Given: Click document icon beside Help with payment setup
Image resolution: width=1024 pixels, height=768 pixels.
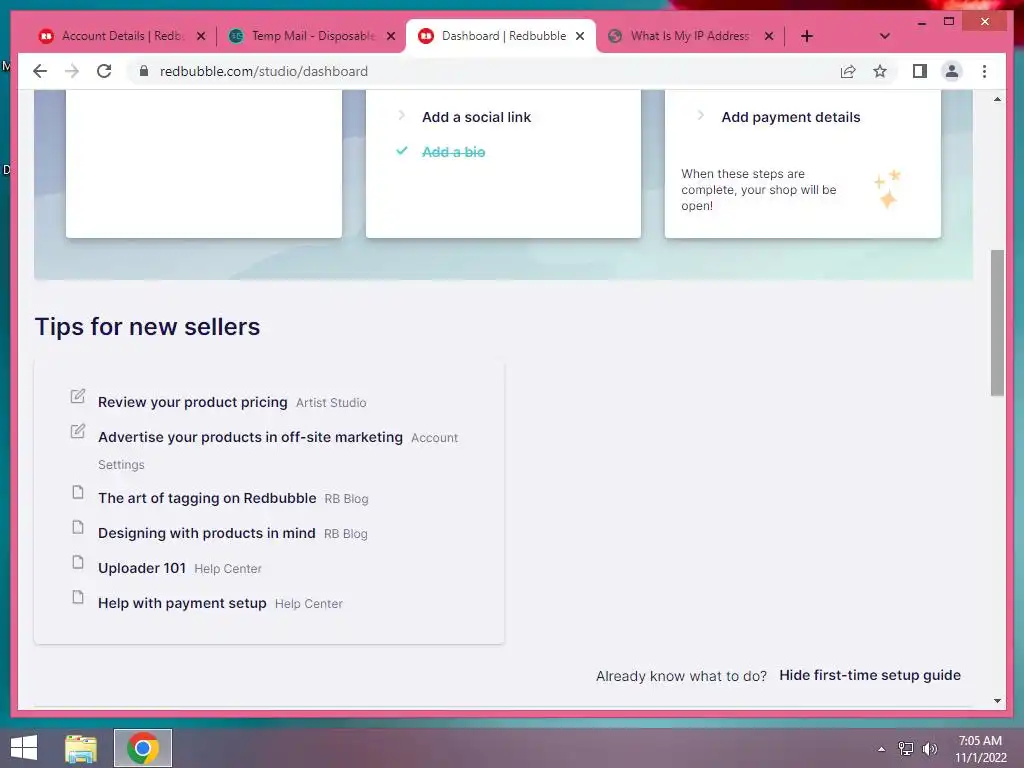Looking at the screenshot, I should [78, 597].
